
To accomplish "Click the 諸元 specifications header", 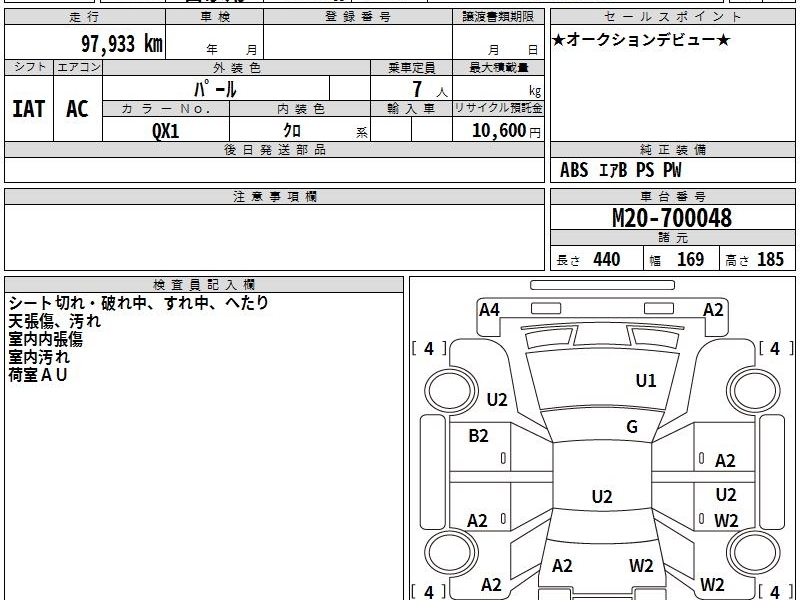I will coord(672,238).
